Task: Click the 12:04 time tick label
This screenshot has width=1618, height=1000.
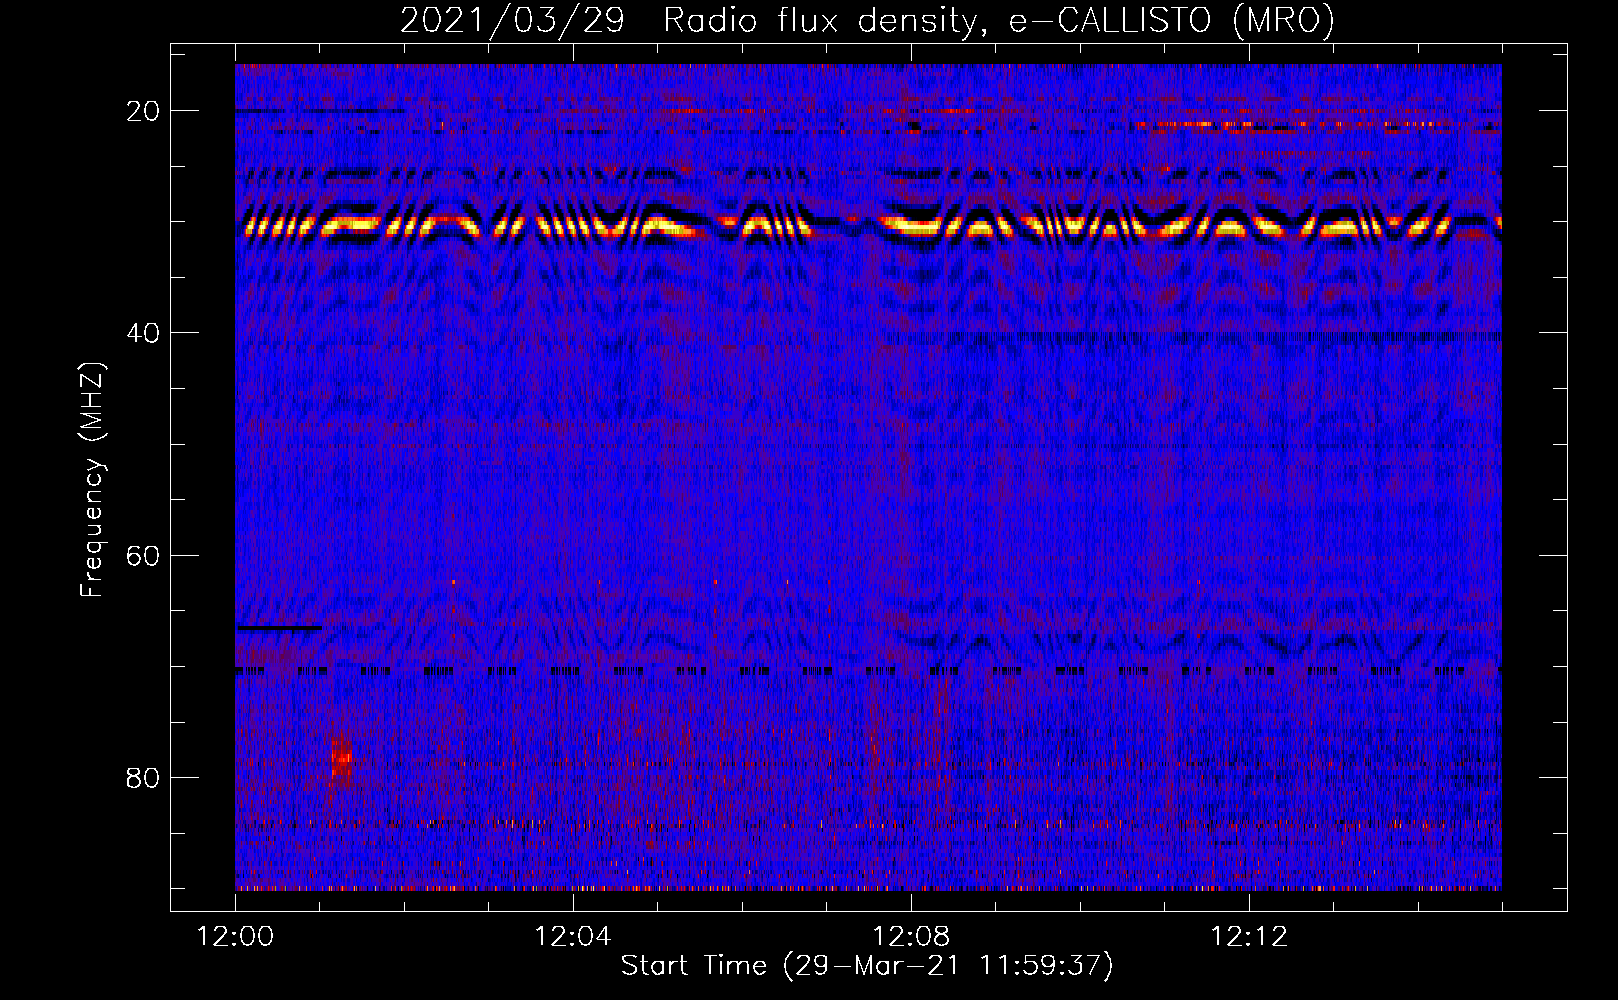Action: point(573,937)
